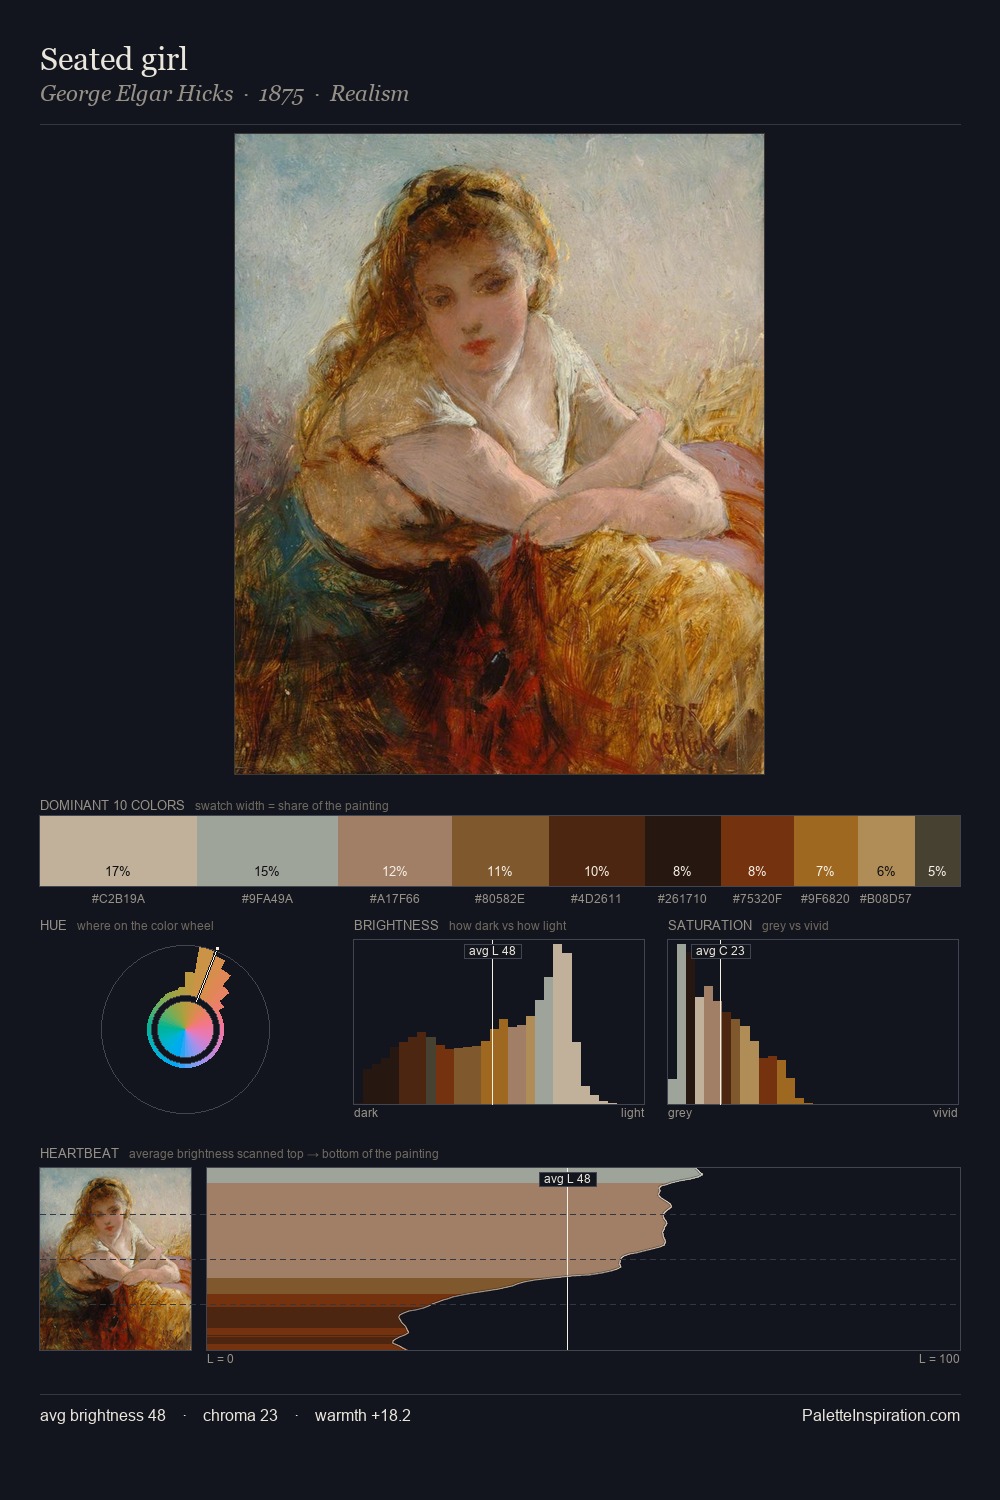1000x1500 pixels.
Task: Click the 'vivid' axis label
Action: [x=945, y=1113]
